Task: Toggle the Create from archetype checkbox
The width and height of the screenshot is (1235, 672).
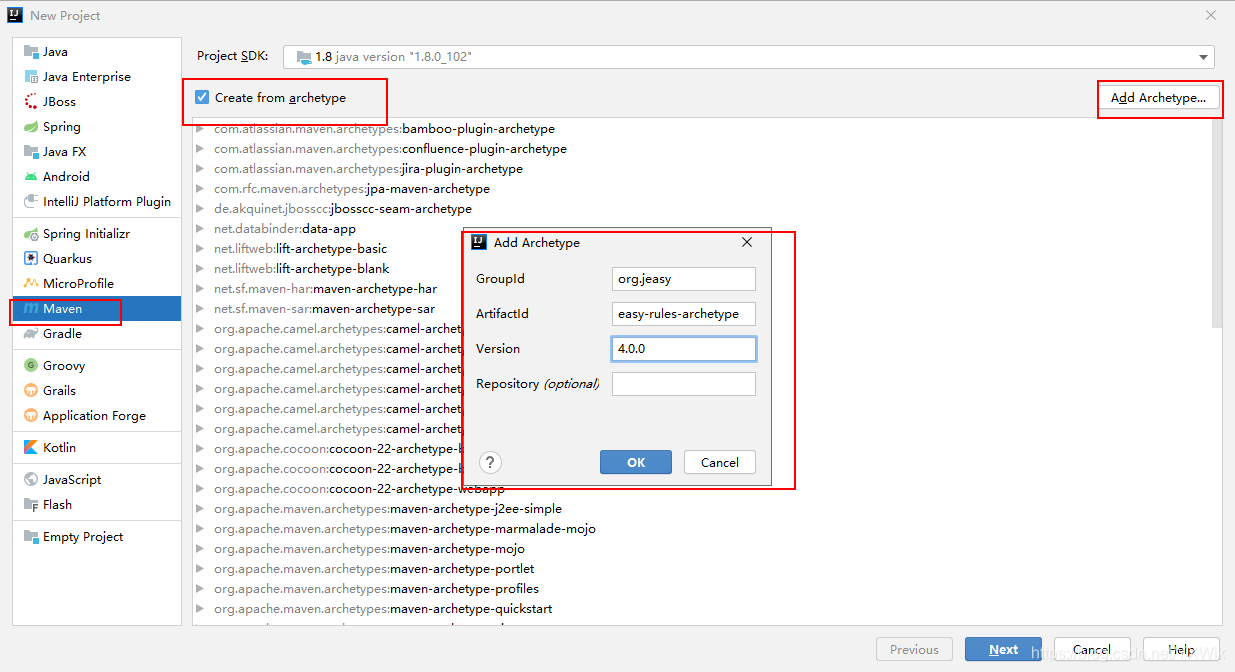Action: point(202,97)
